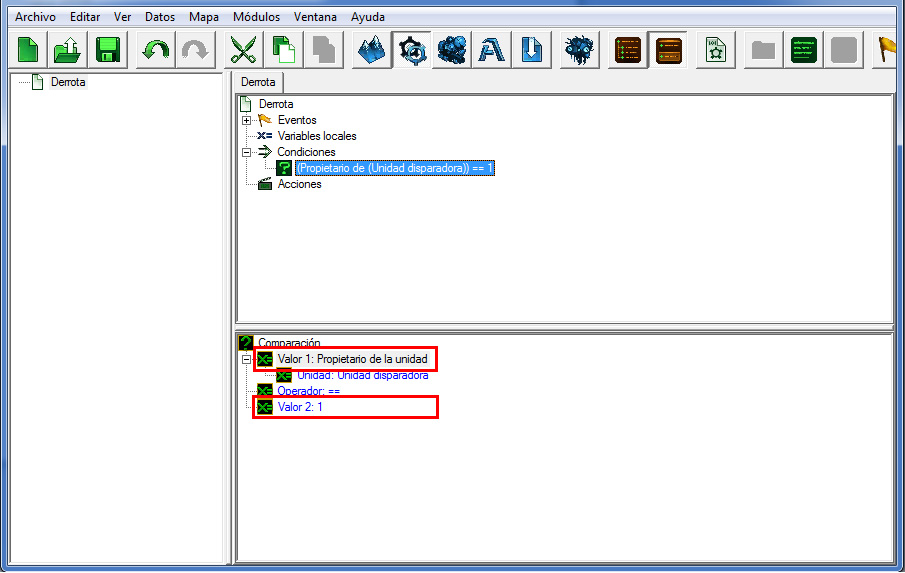Open the Ayuda menu
Screen dimensions: 905x573
[x=368, y=17]
